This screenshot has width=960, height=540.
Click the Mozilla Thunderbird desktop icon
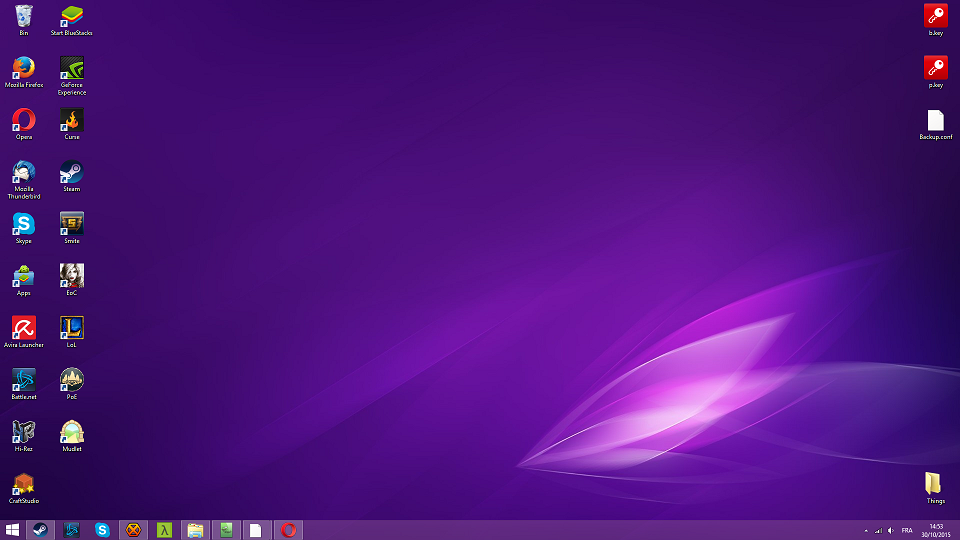click(23, 172)
